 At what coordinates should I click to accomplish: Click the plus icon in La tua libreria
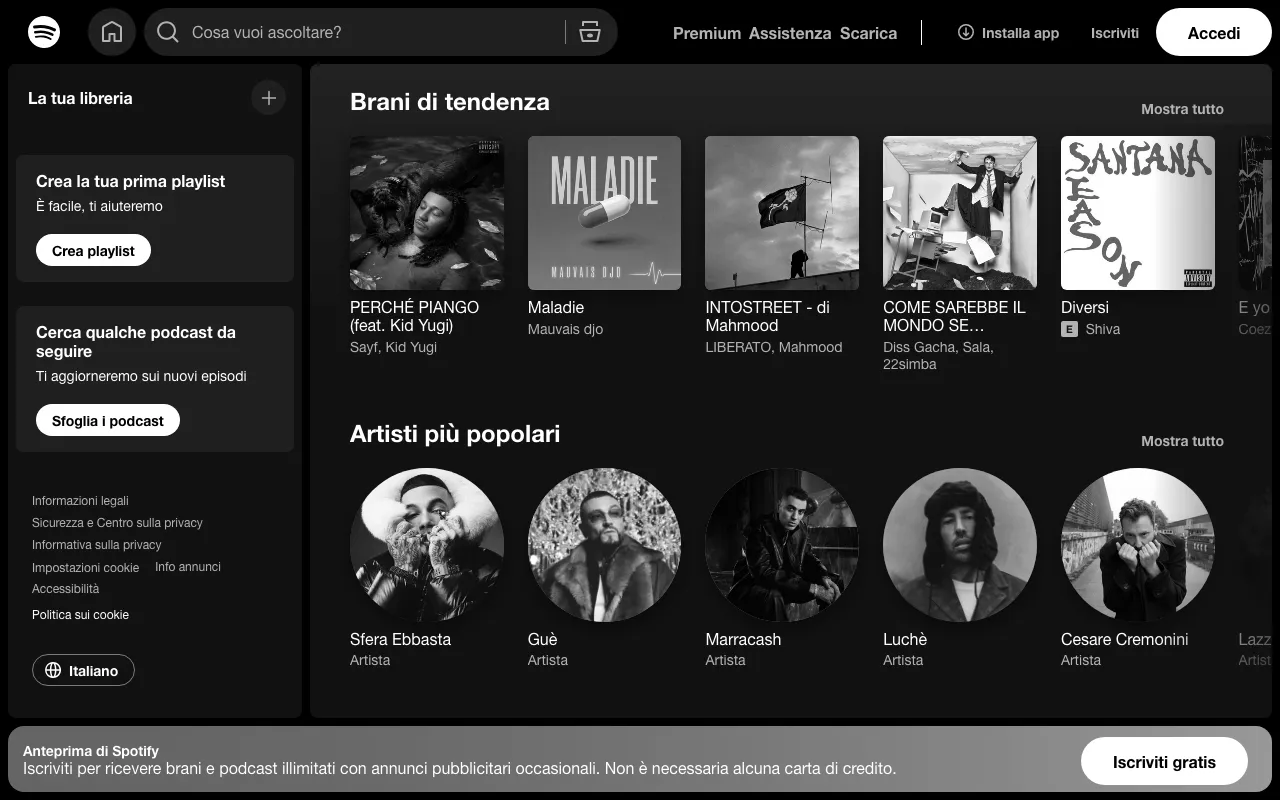(x=268, y=98)
